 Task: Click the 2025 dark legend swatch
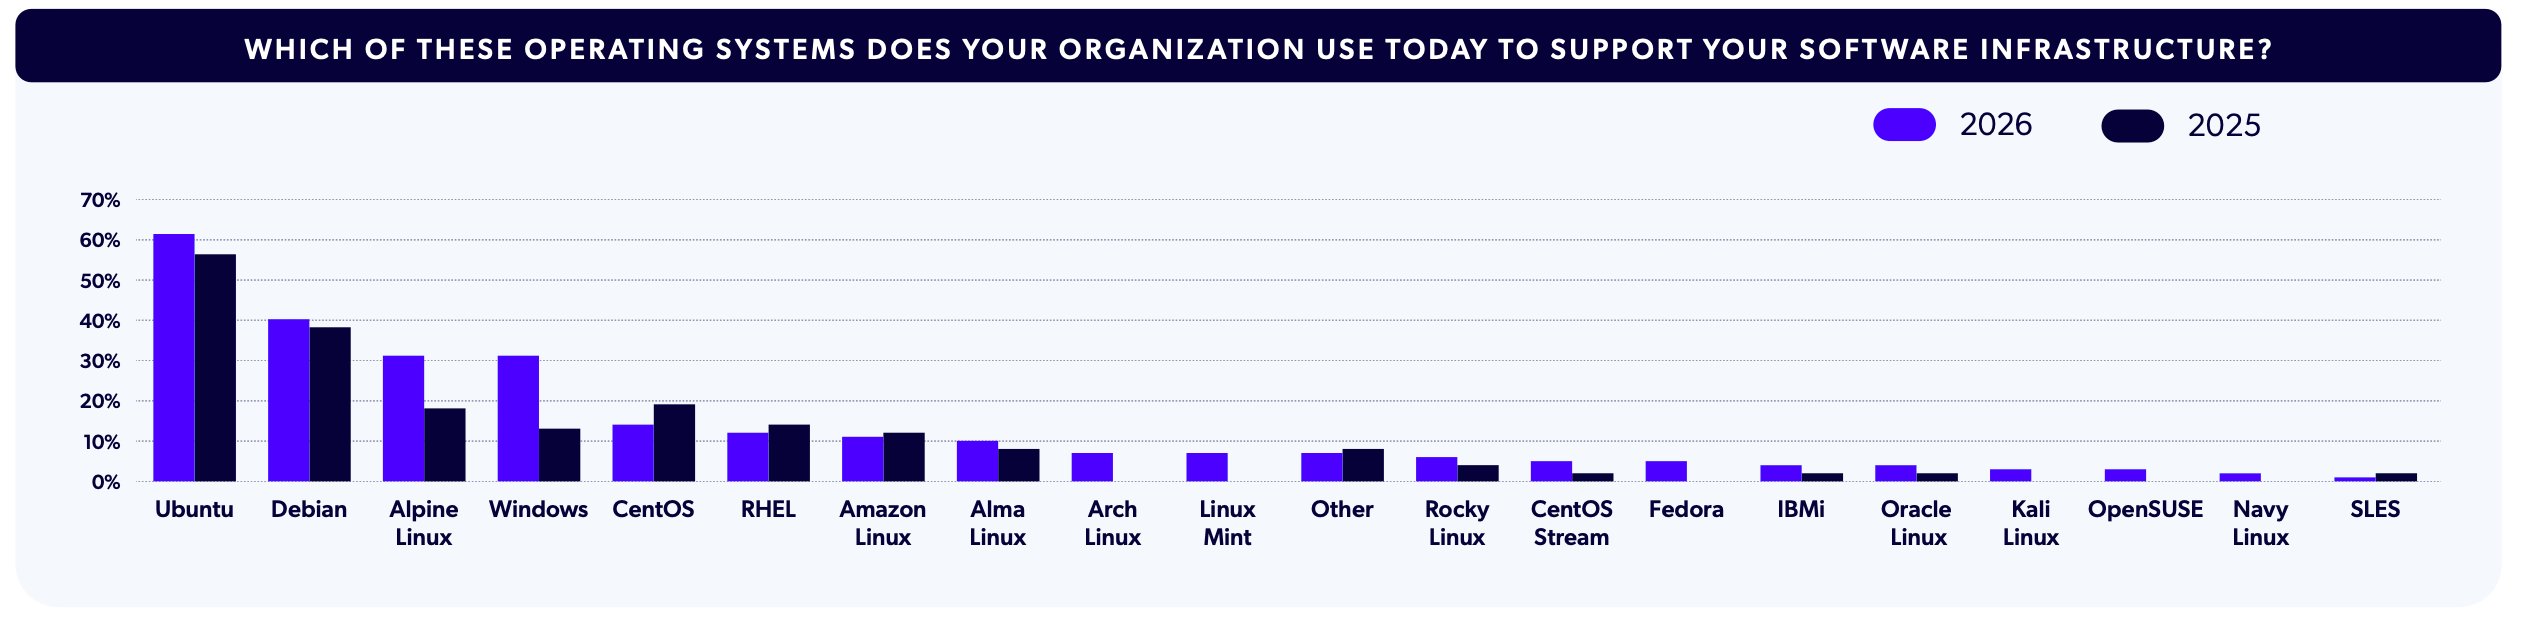point(2131,126)
